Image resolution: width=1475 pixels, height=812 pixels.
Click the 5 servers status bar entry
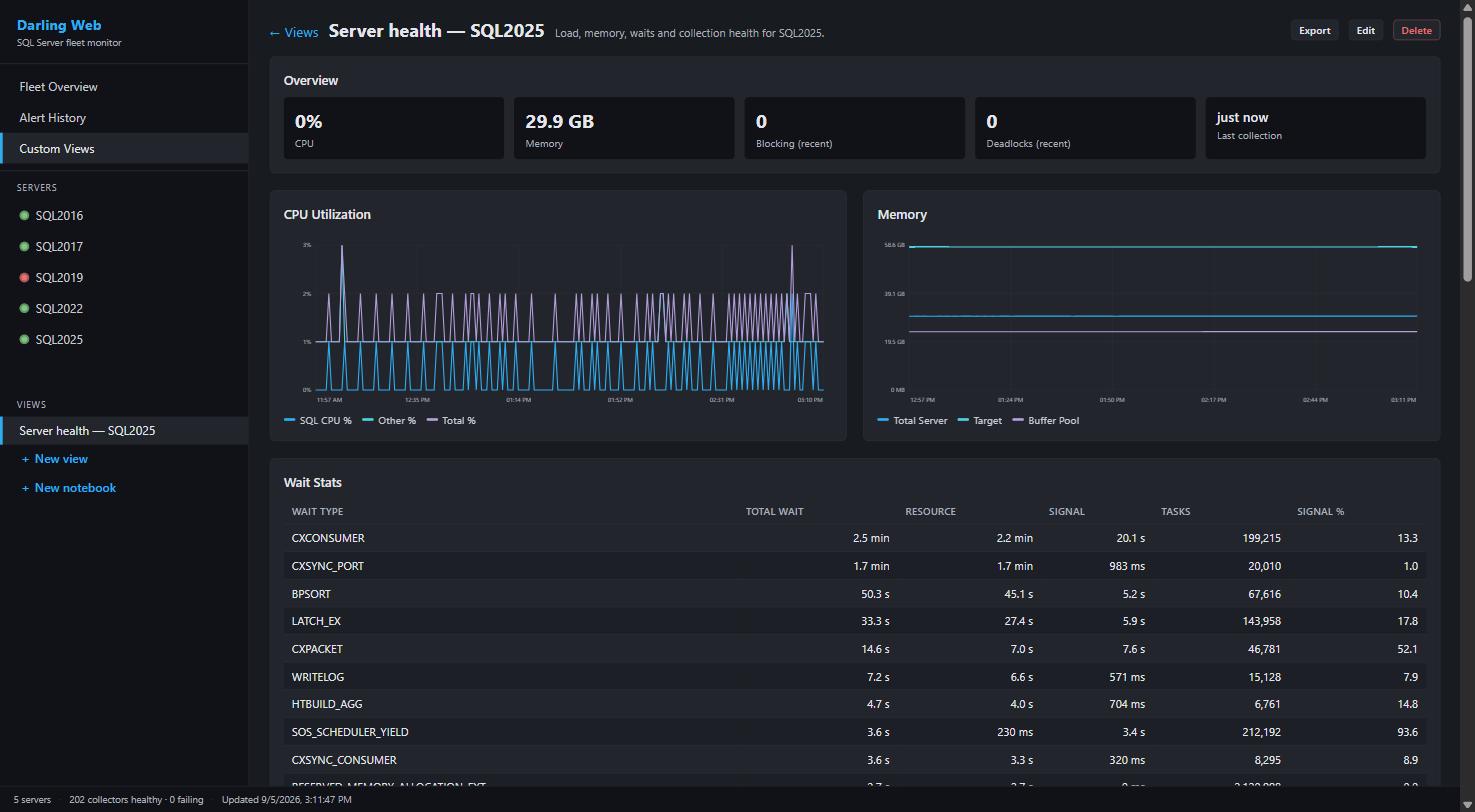click(32, 800)
